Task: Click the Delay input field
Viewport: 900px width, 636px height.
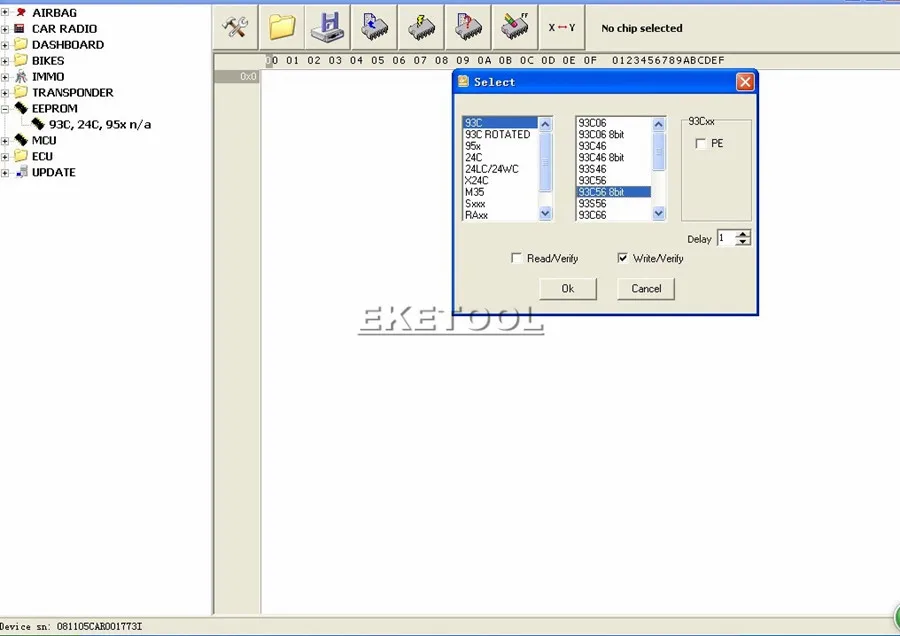Action: [x=727, y=238]
